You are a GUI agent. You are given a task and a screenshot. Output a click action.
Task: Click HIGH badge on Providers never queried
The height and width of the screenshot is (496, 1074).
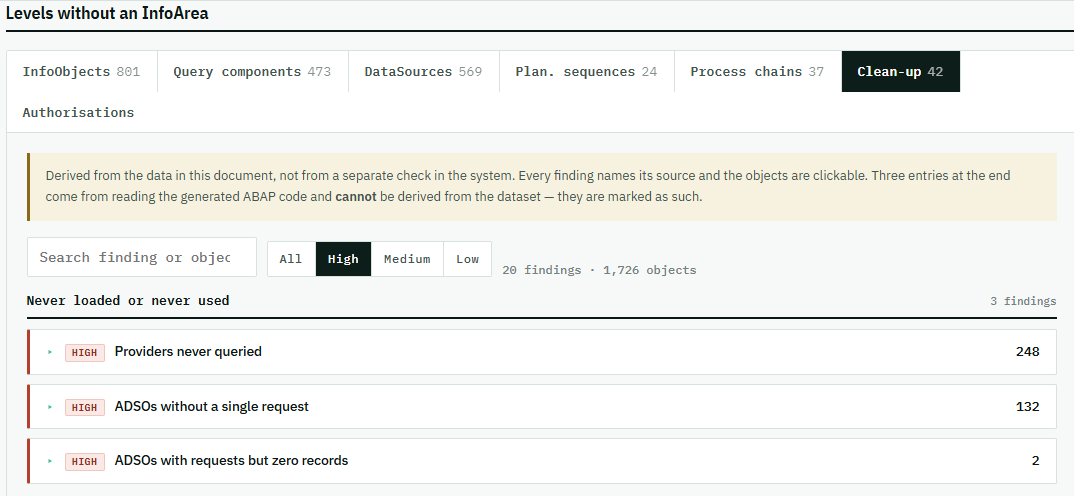pos(85,352)
